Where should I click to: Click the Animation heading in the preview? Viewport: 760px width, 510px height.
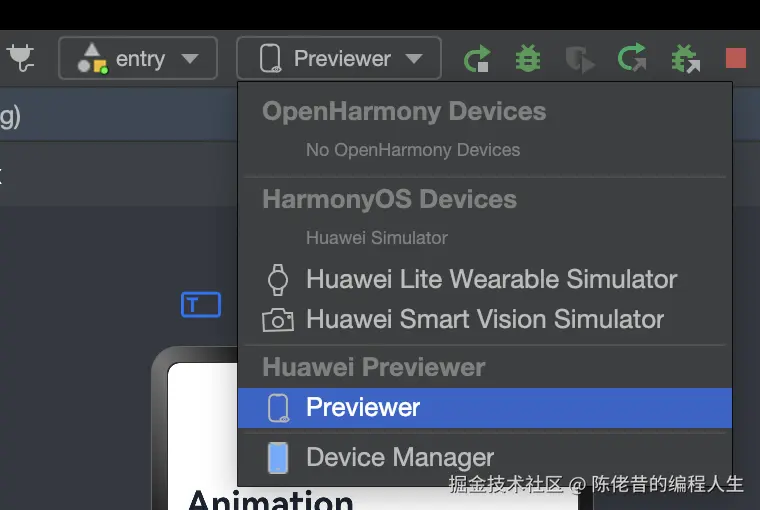(x=270, y=498)
